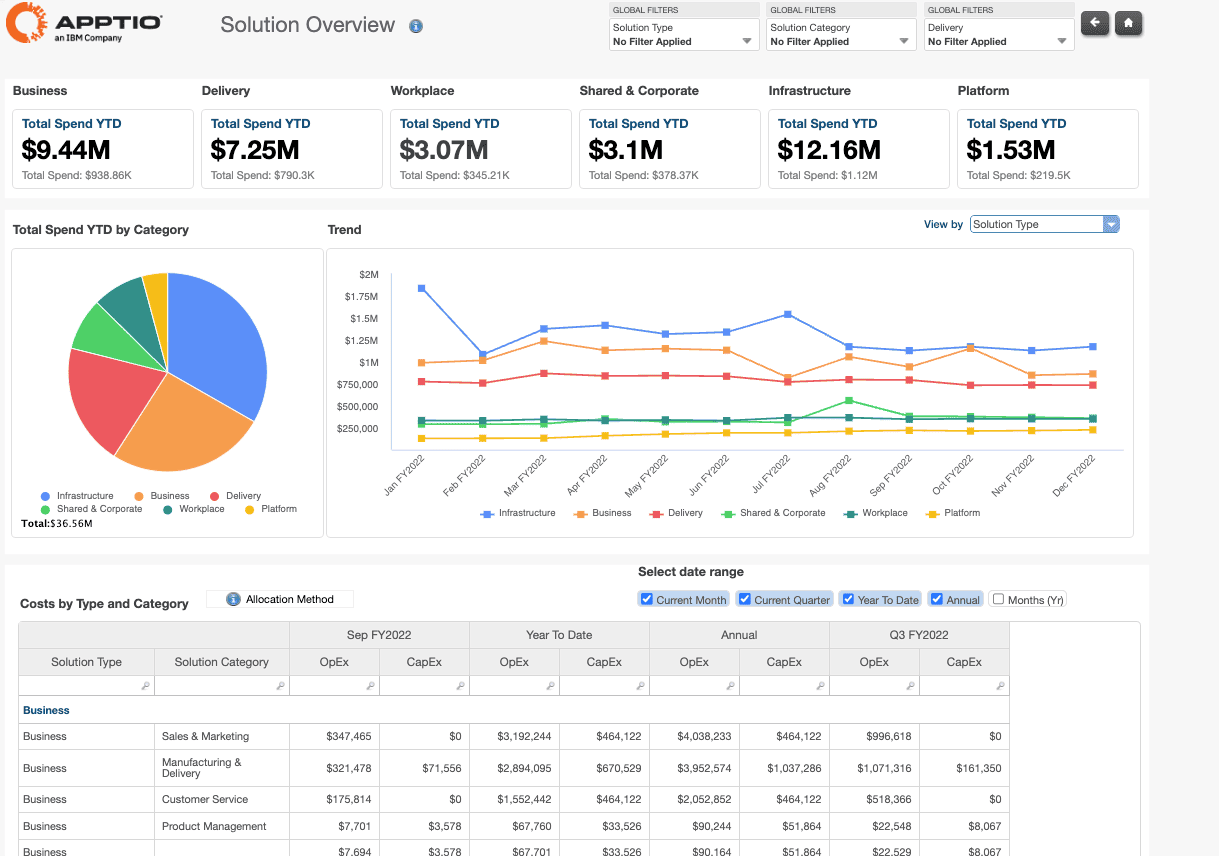This screenshot has height=856, width=1219.
Task: Click the search icon in Solution Type column filter
Action: pyautogui.click(x=145, y=686)
